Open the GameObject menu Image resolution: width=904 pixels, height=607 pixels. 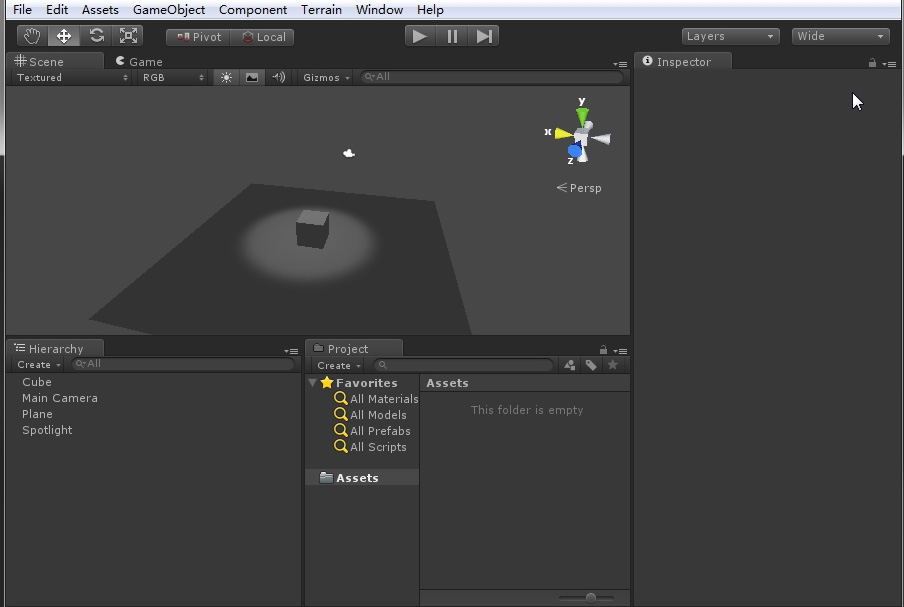[x=169, y=10]
